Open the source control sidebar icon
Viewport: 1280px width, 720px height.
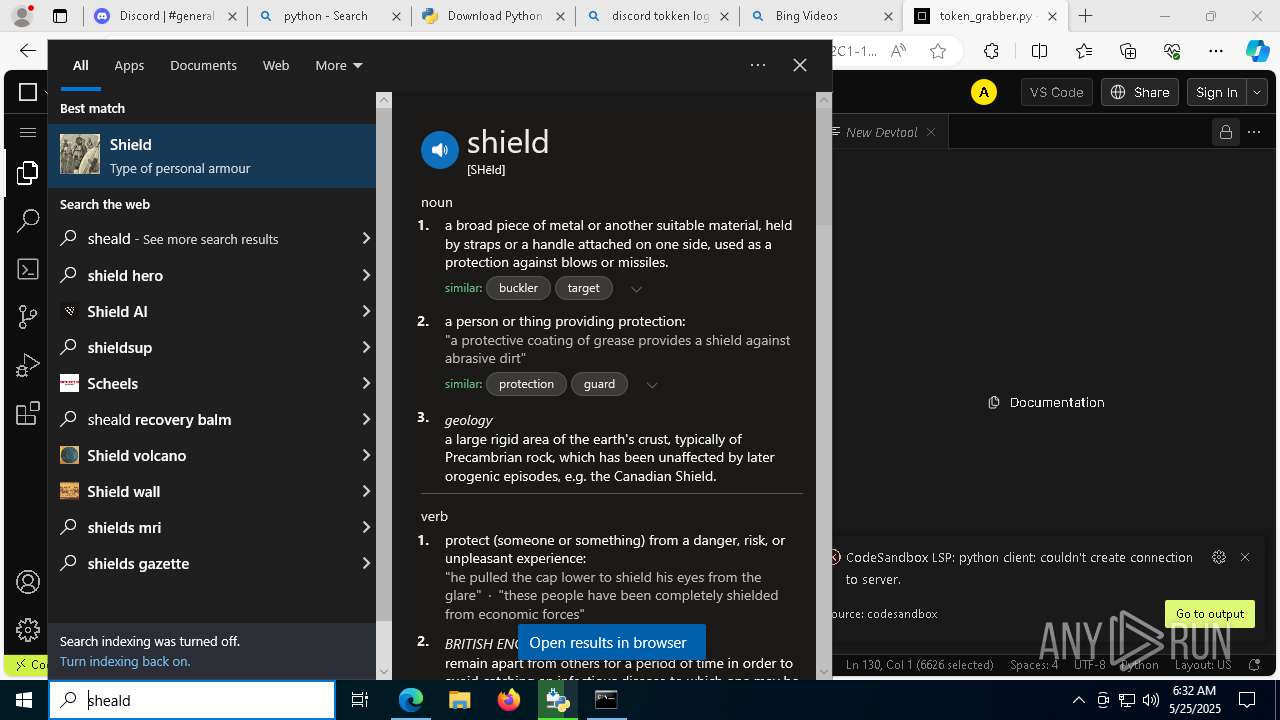(x=28, y=317)
